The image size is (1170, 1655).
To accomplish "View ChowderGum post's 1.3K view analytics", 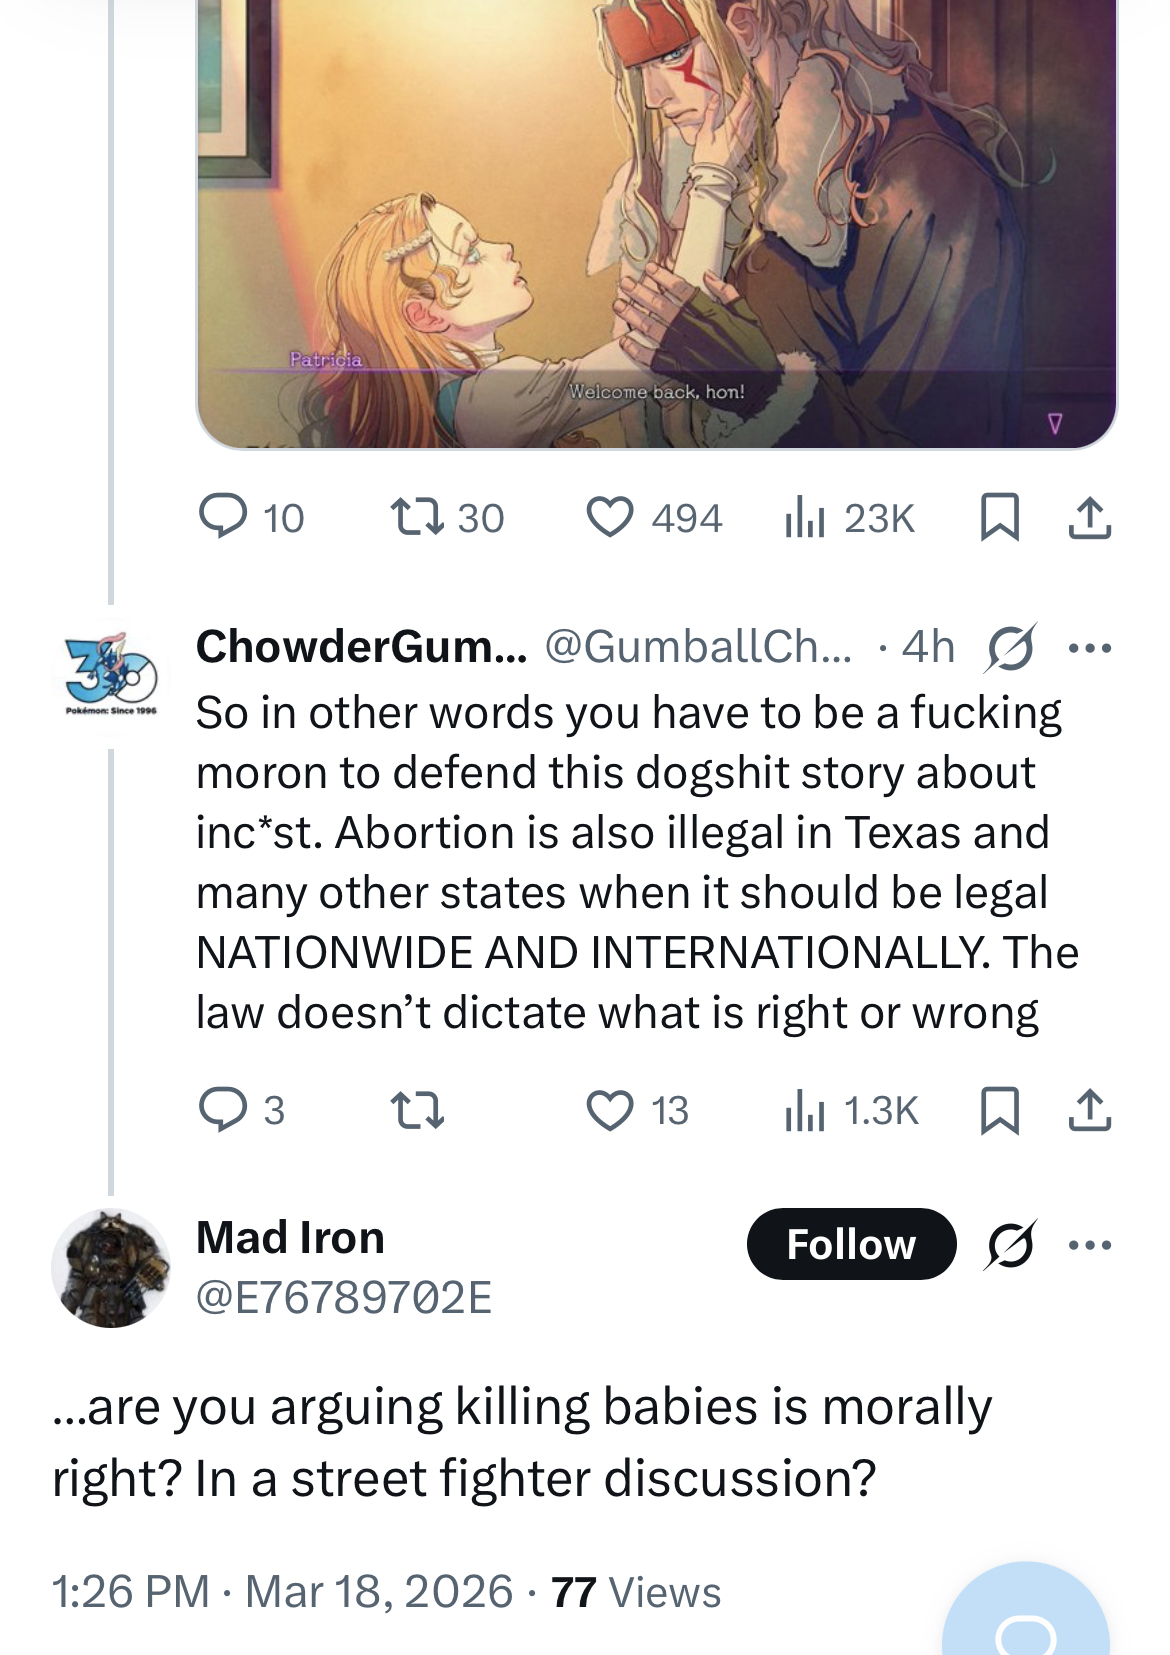I will coord(805,1110).
